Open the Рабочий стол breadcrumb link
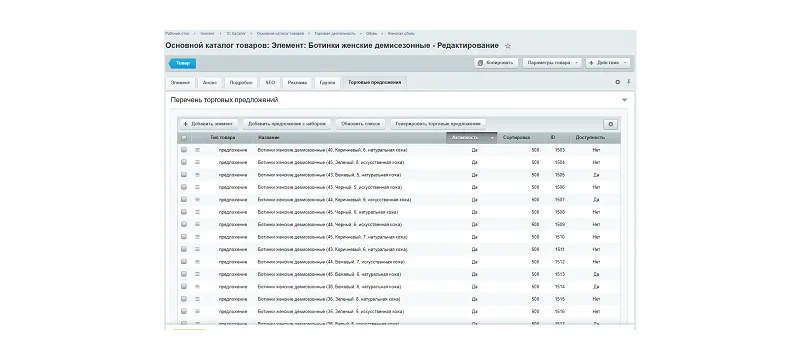This screenshot has width=800, height=360. 177,34
